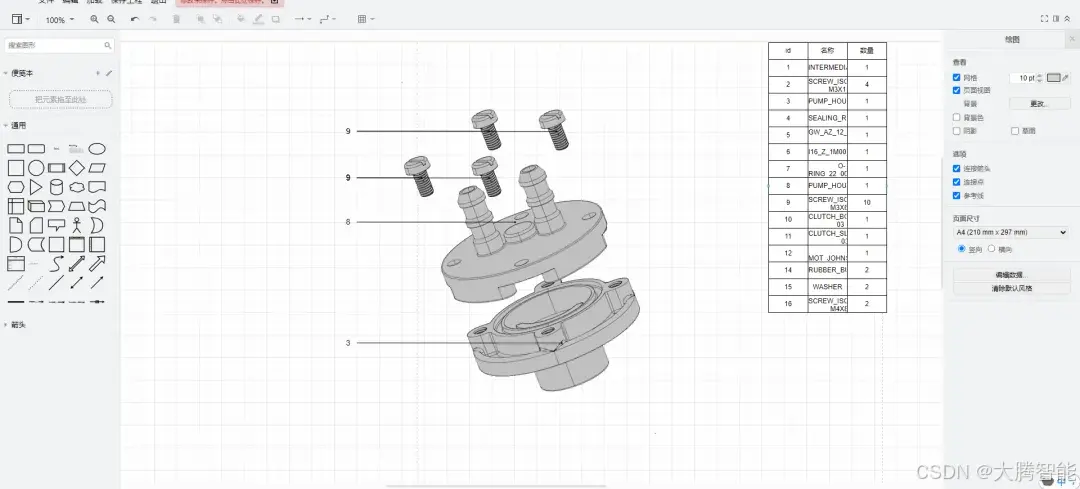Toggle the shadow tool in the toolbar

coord(276,19)
